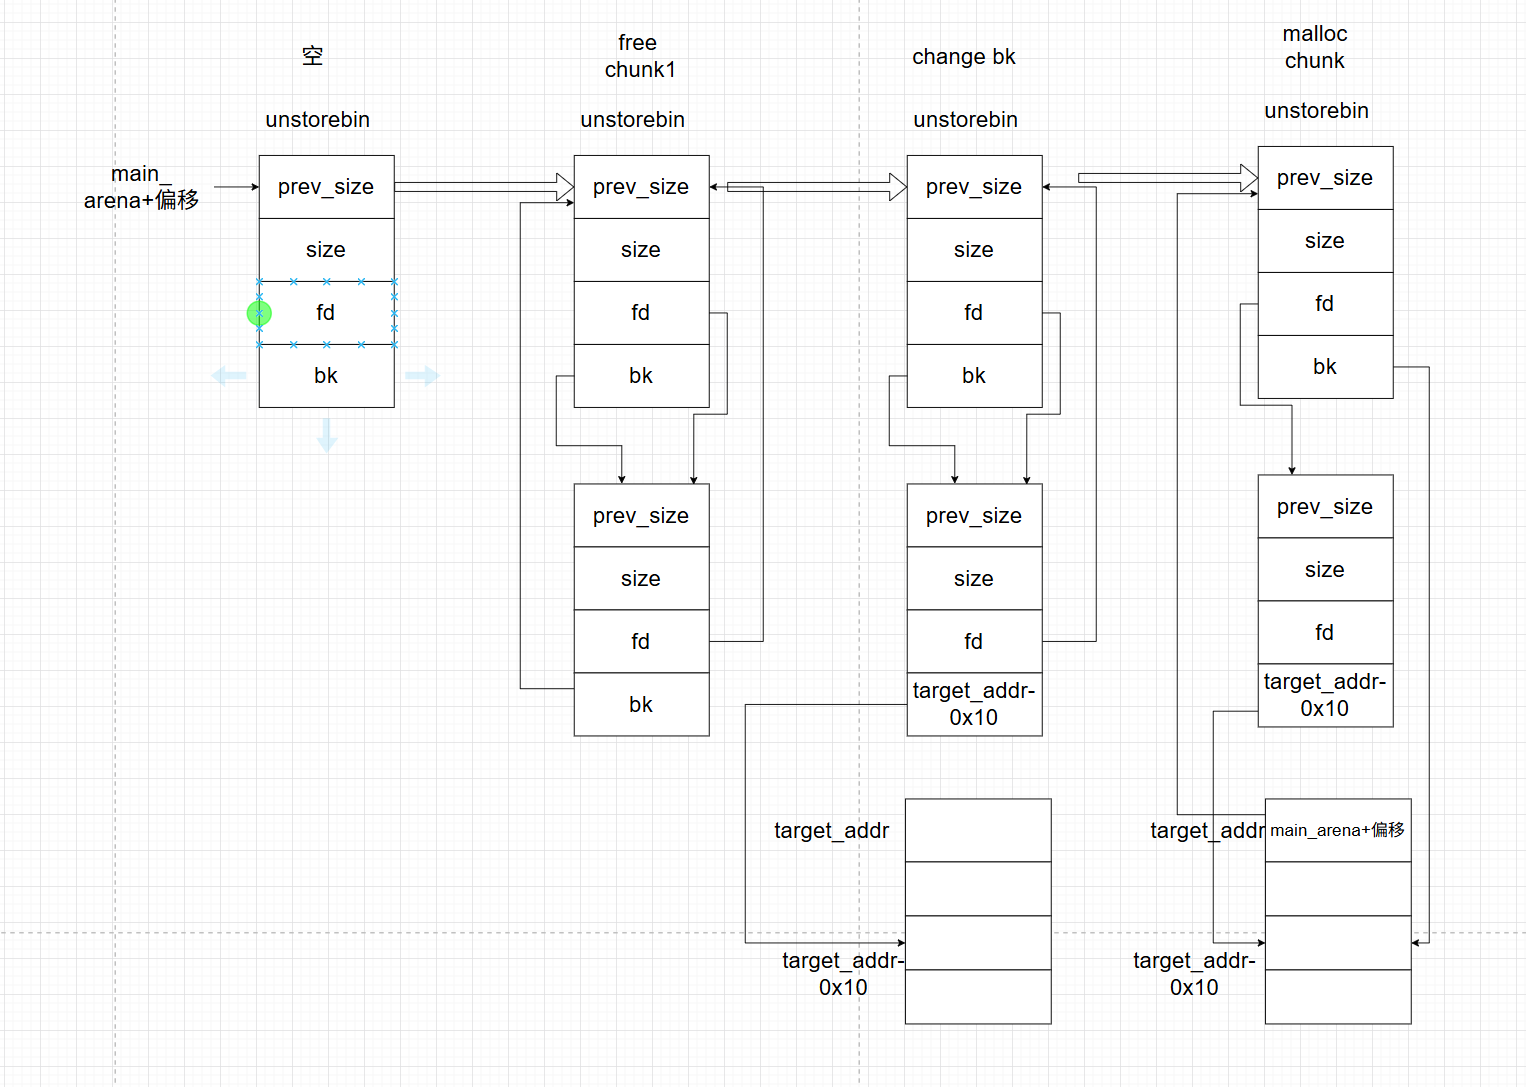Click the right-pointing light blue connect arrow
Image resolution: width=1526 pixels, height=1087 pixels.
pyautogui.click(x=422, y=376)
